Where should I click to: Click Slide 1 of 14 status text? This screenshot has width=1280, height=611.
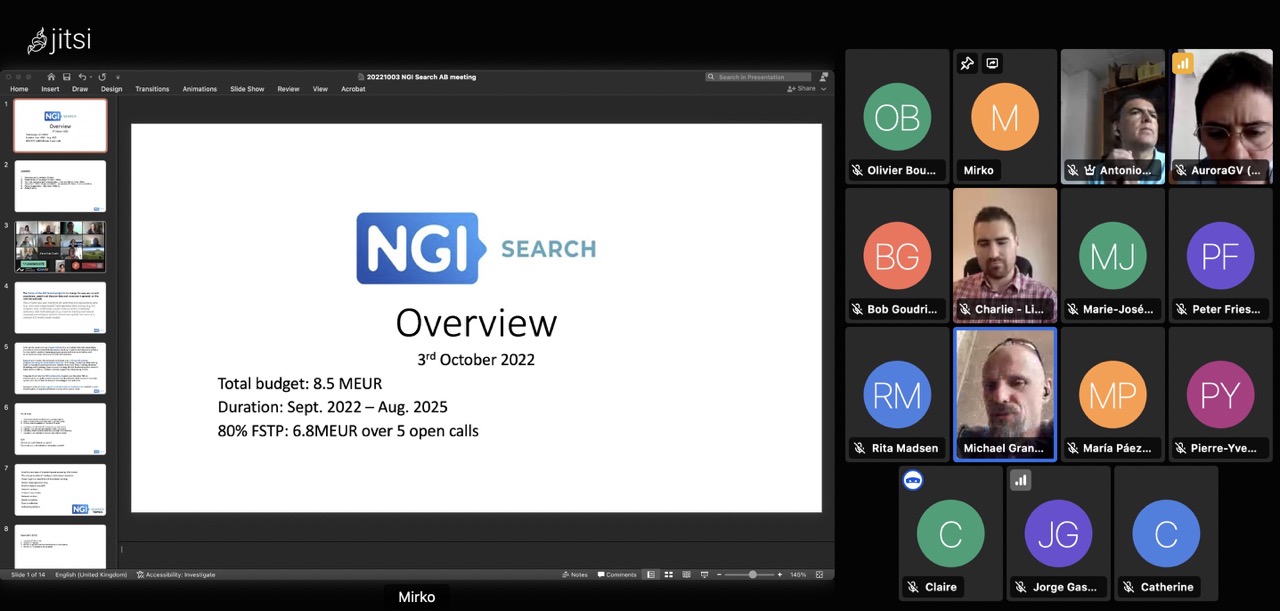tap(28, 575)
